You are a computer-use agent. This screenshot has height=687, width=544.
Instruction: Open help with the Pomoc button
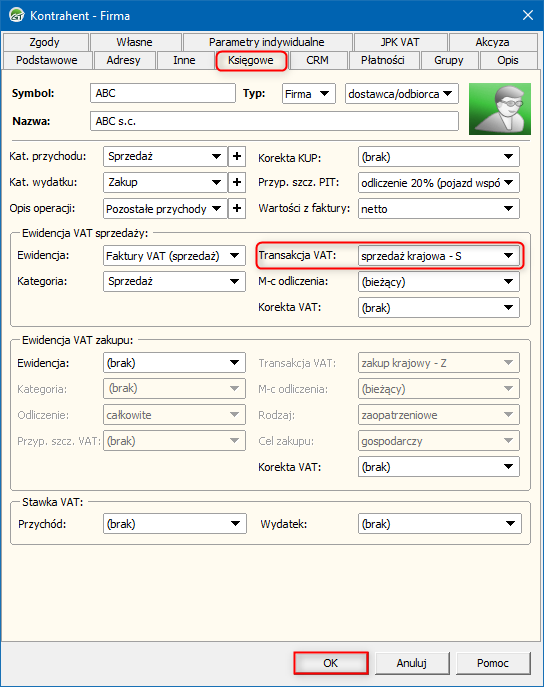tap(493, 663)
